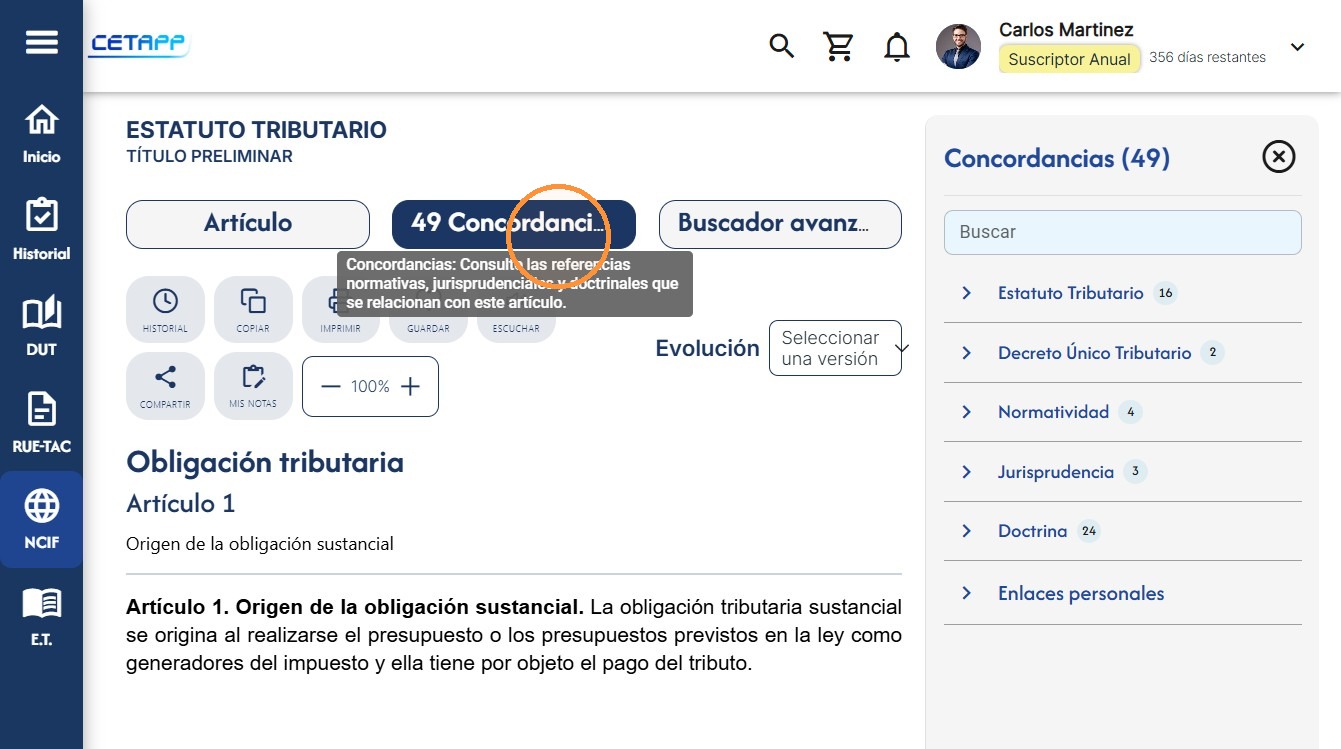This screenshot has height=749, width=1341.
Task: Click the Buscar field in Concordancias
Action: [x=1123, y=232]
